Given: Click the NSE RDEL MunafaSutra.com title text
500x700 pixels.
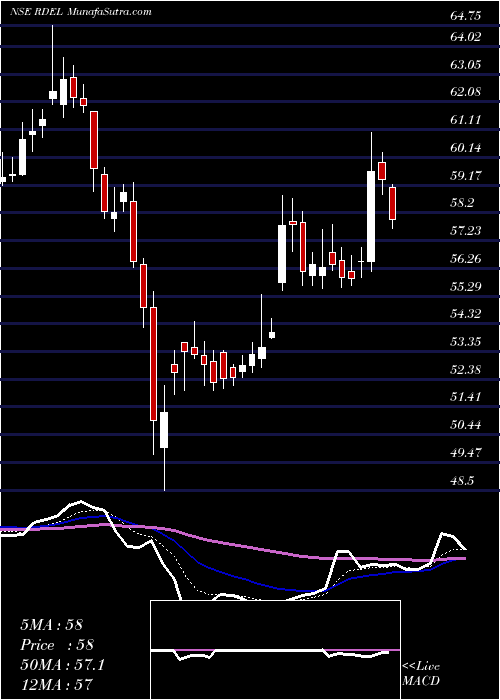Looking at the screenshot, I should tap(81, 12).
